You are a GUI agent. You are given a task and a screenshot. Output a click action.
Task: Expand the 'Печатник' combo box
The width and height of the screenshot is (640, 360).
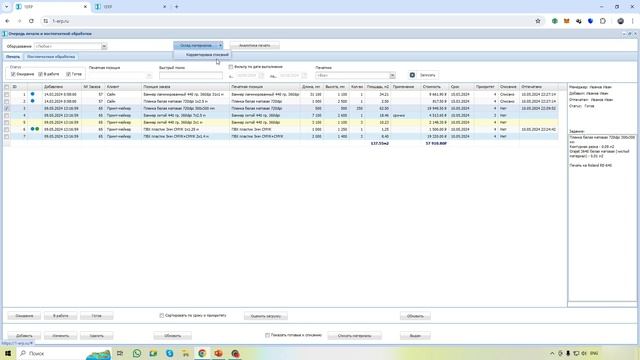click(392, 76)
